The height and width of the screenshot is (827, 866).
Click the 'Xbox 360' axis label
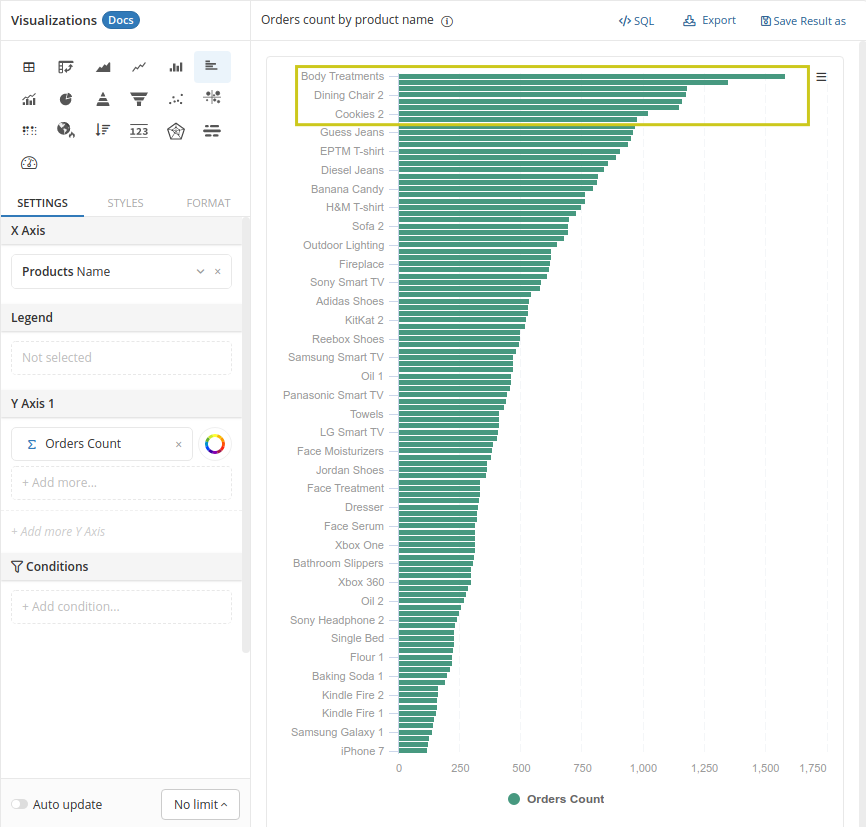click(361, 582)
